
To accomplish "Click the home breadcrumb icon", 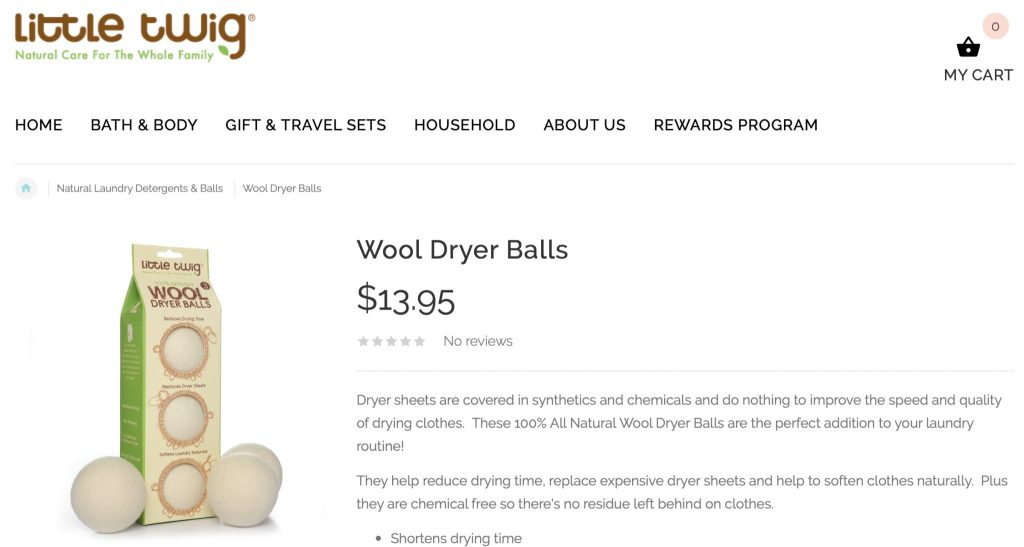I will coord(26,189).
